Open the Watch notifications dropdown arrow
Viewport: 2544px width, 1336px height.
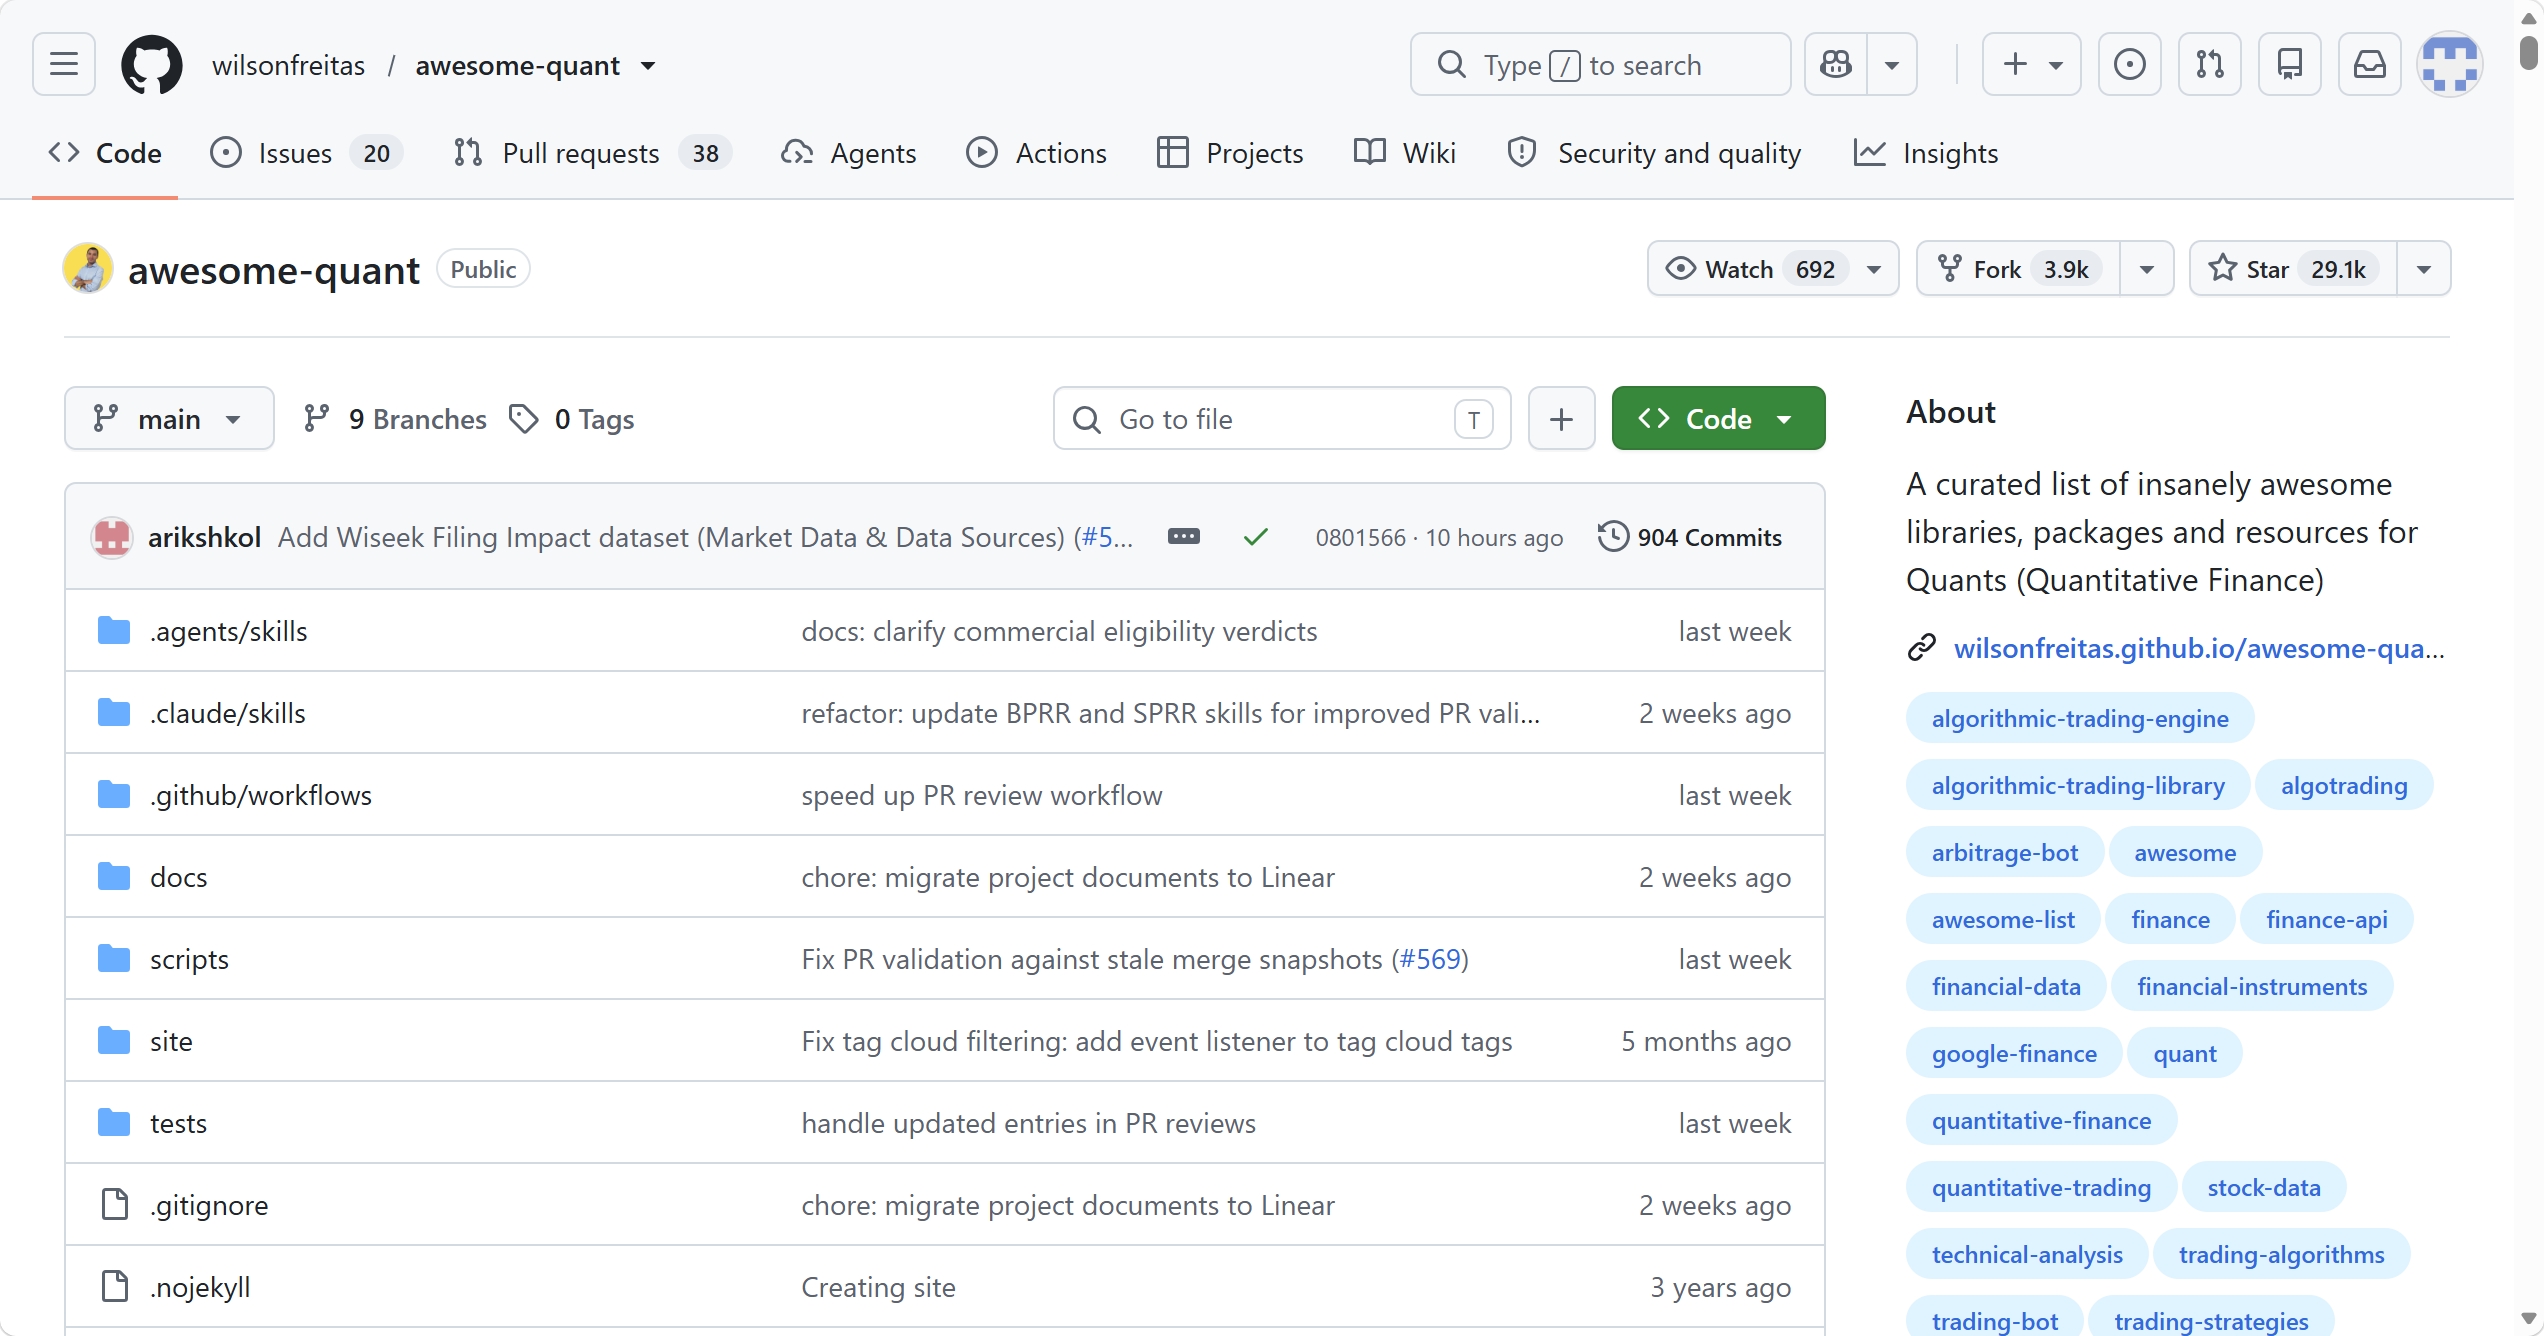(1874, 269)
